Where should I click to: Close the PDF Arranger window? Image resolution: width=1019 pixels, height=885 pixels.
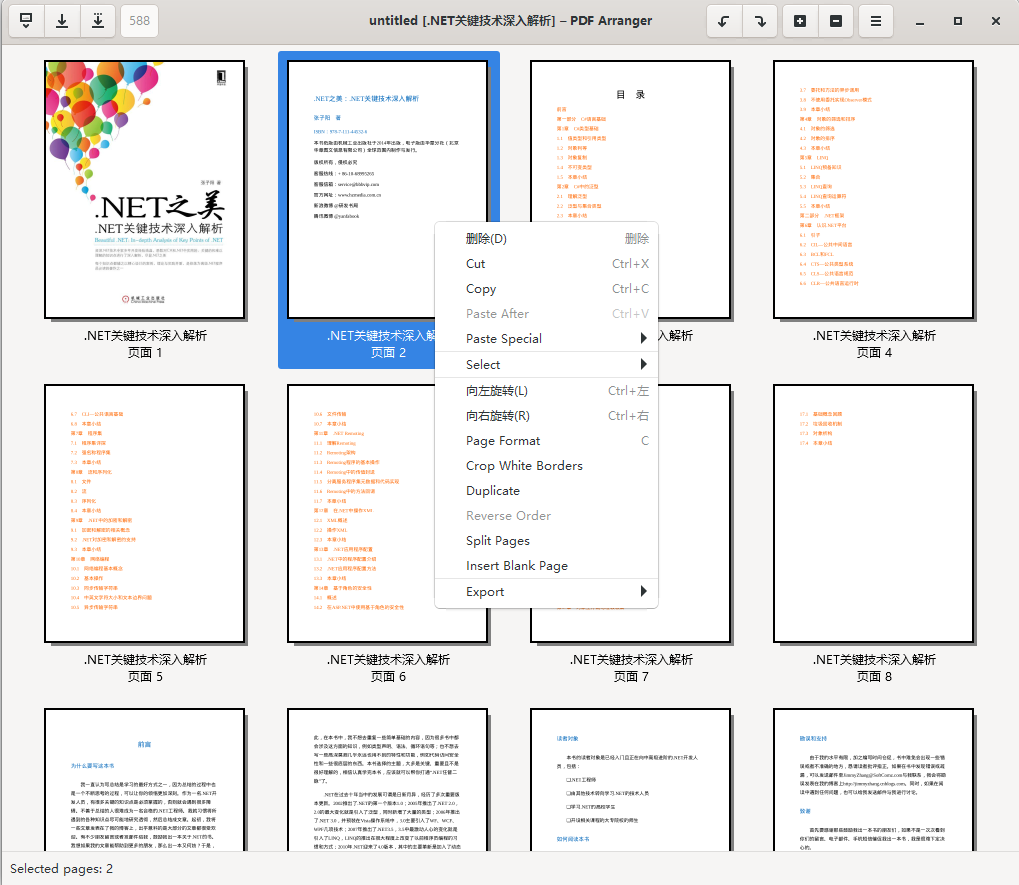[x=996, y=21]
